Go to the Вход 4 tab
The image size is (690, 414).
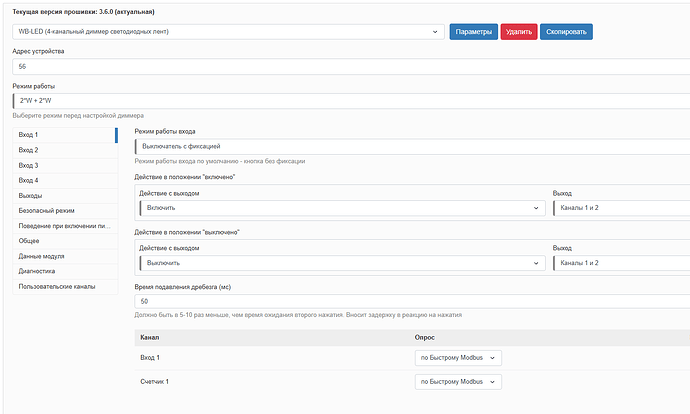coord(64,180)
